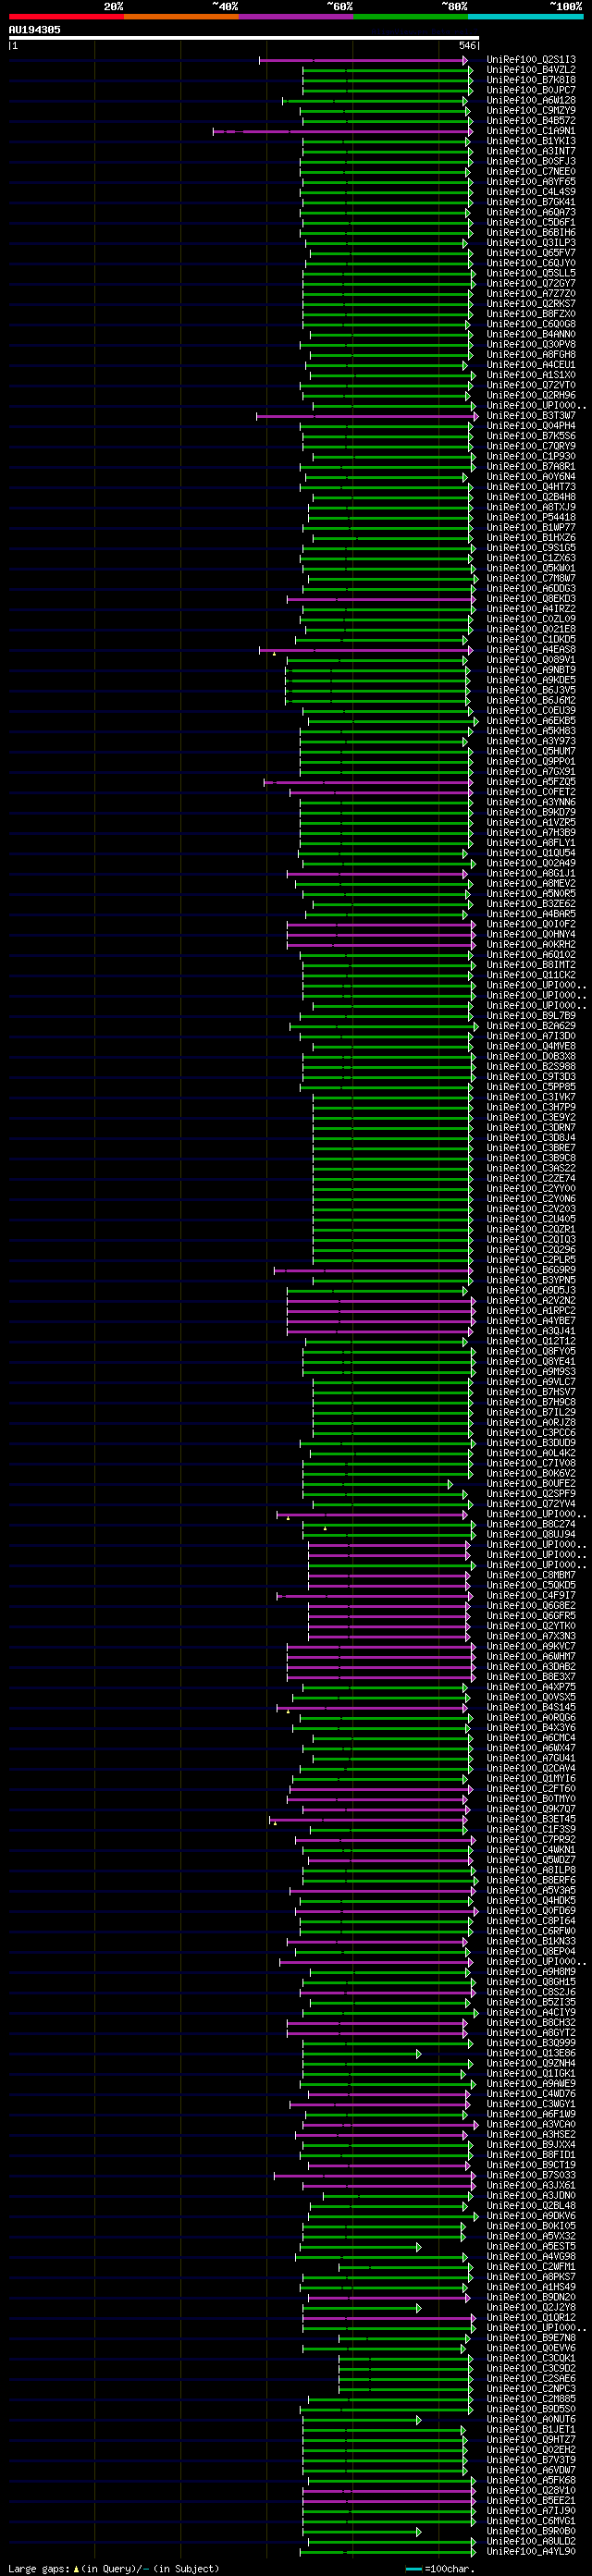Select hit UniRef100_B6J3V5
The image size is (592, 2576).
coord(531,691)
